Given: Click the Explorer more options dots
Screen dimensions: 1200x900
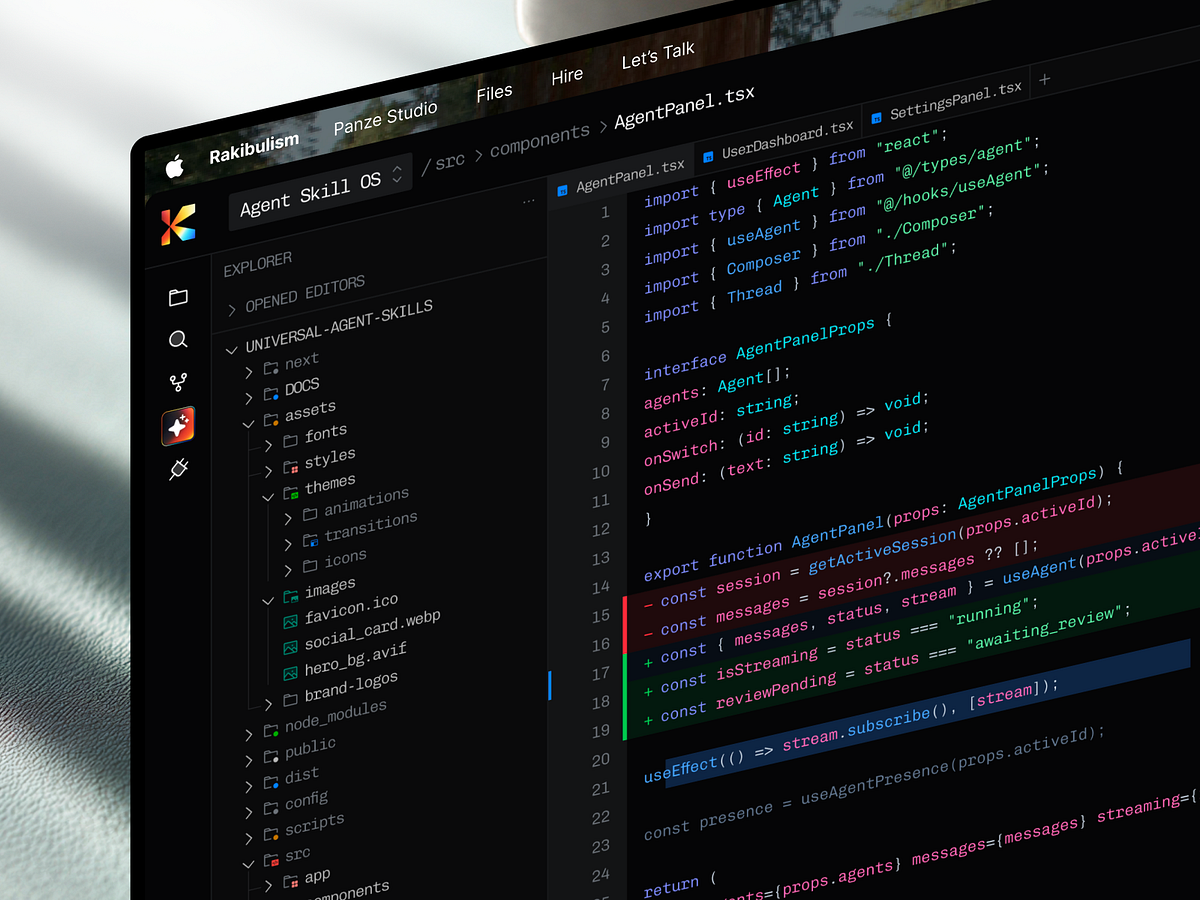Looking at the screenshot, I should pyautogui.click(x=529, y=201).
